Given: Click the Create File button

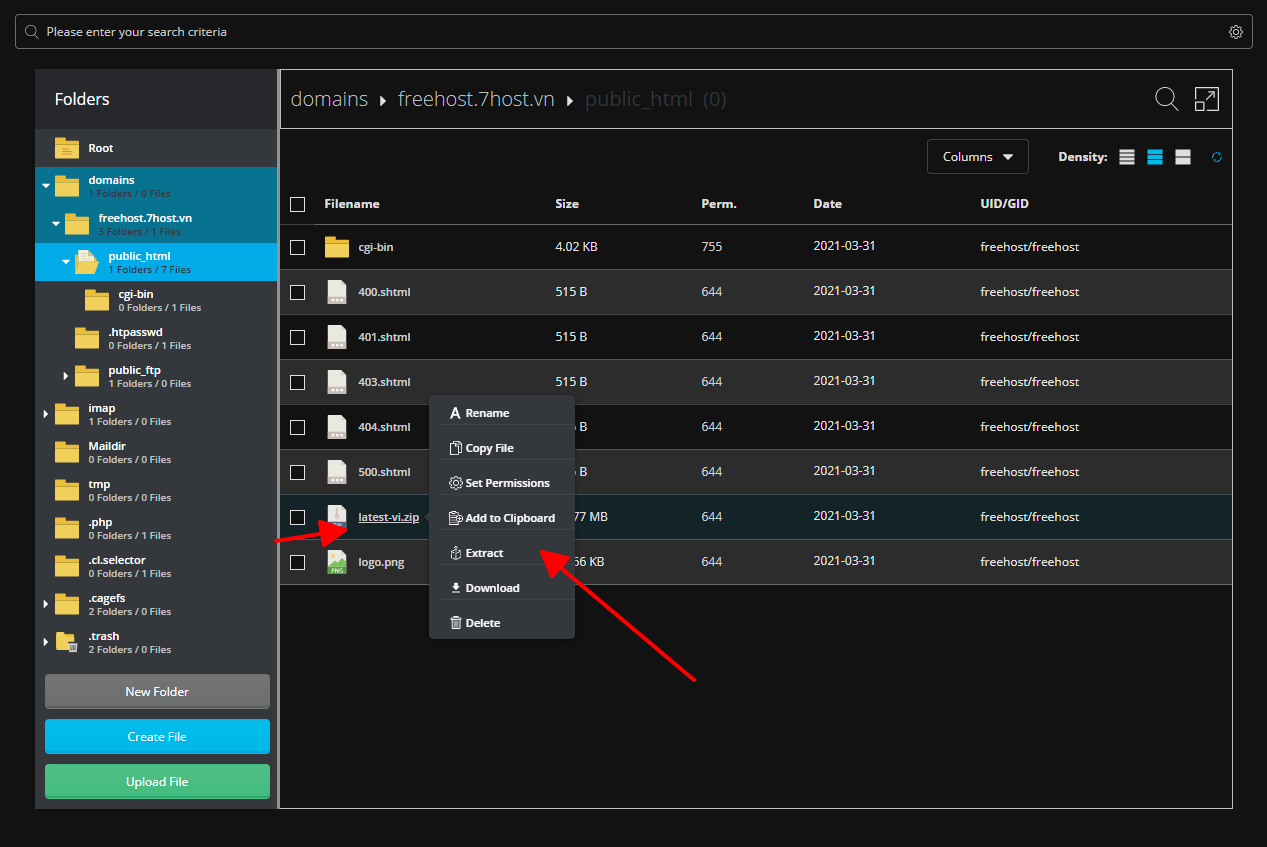Looking at the screenshot, I should tap(157, 736).
